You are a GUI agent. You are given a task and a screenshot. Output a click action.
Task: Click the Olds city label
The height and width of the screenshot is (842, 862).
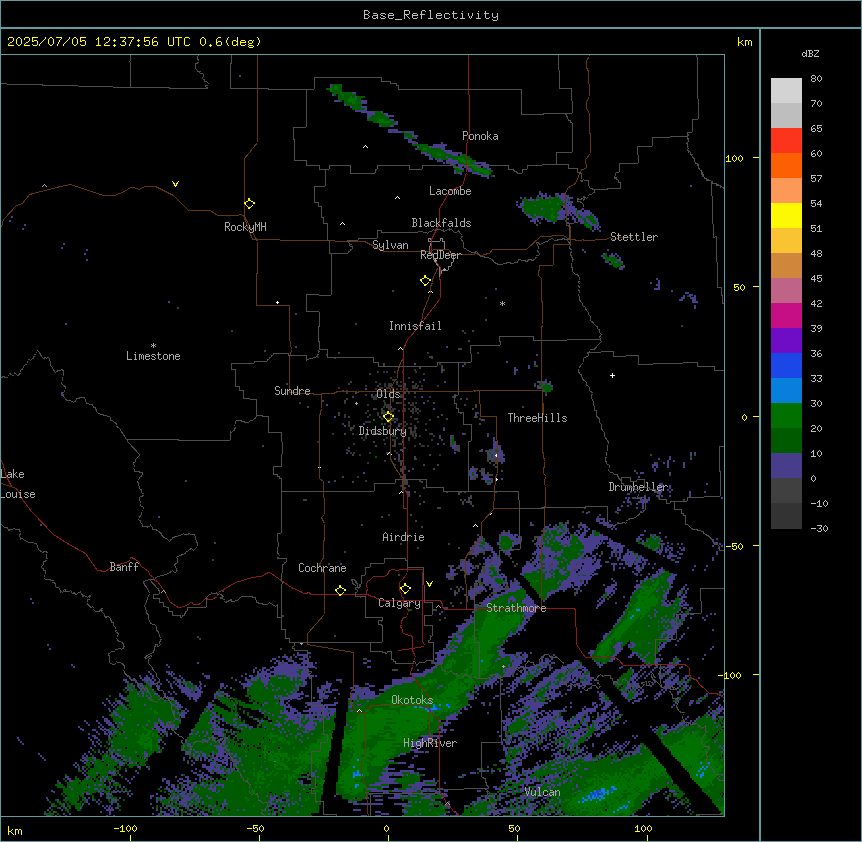pyautogui.click(x=388, y=394)
